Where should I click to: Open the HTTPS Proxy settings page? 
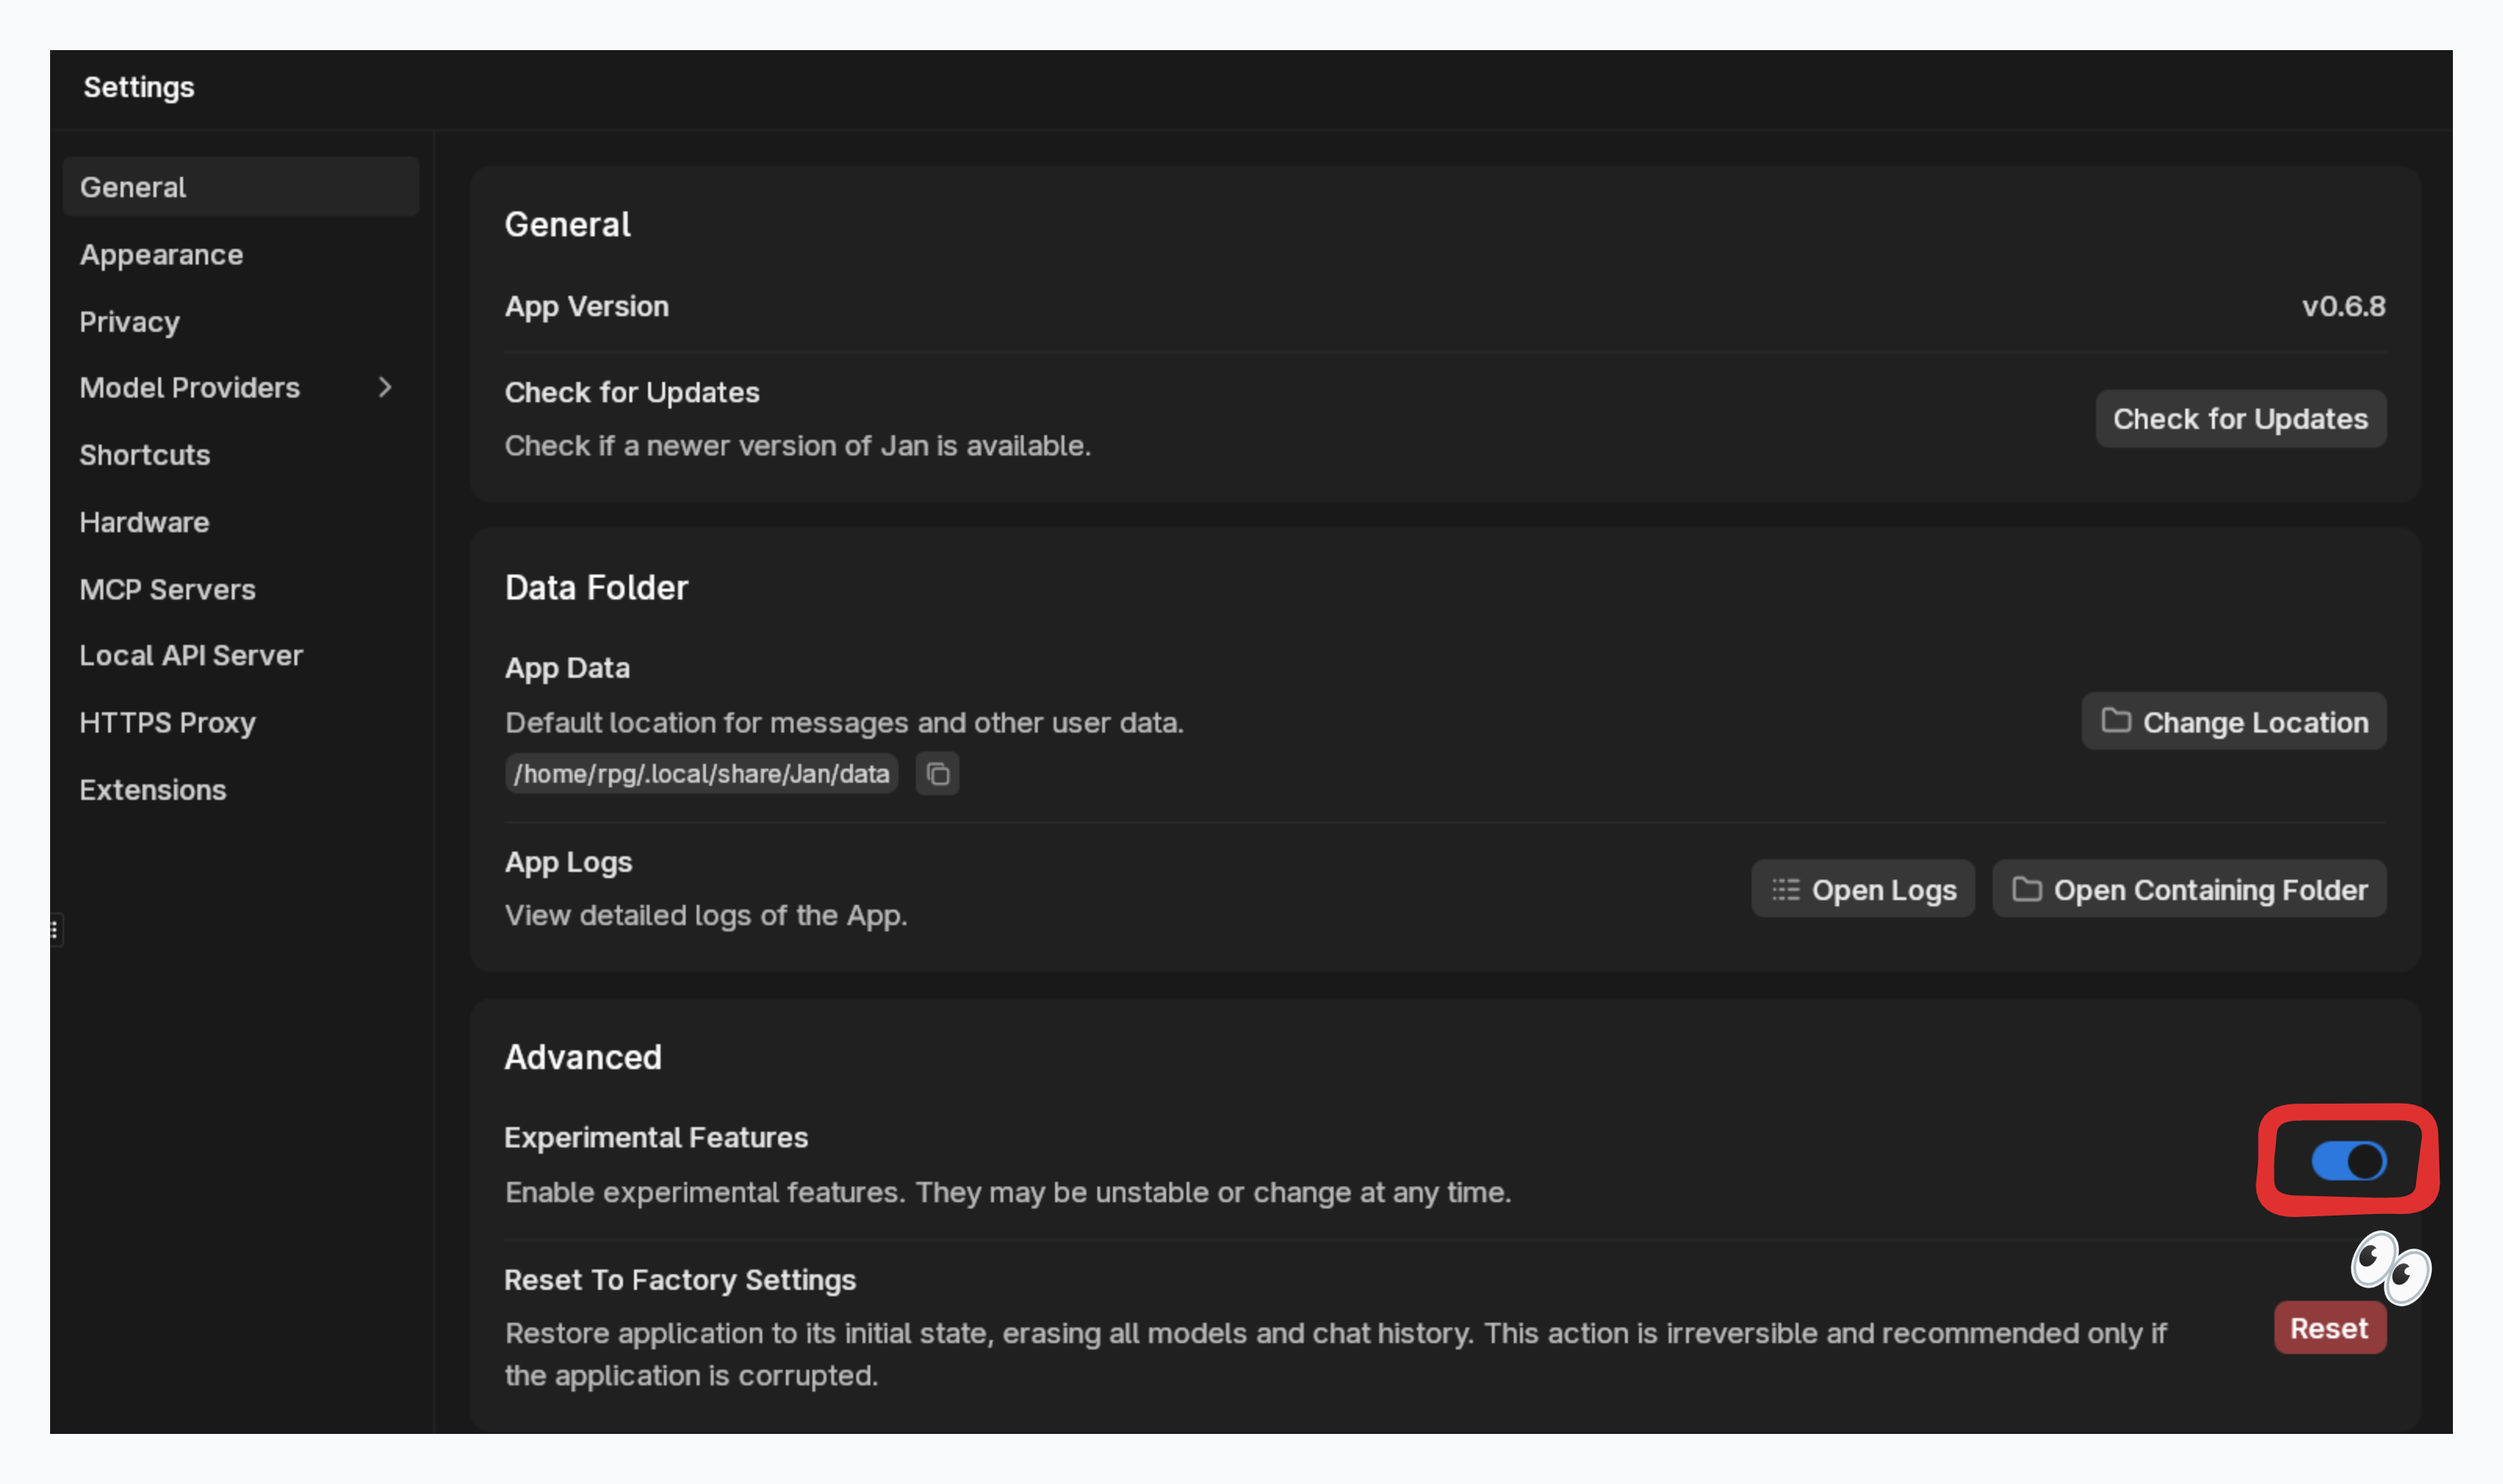pos(167,722)
